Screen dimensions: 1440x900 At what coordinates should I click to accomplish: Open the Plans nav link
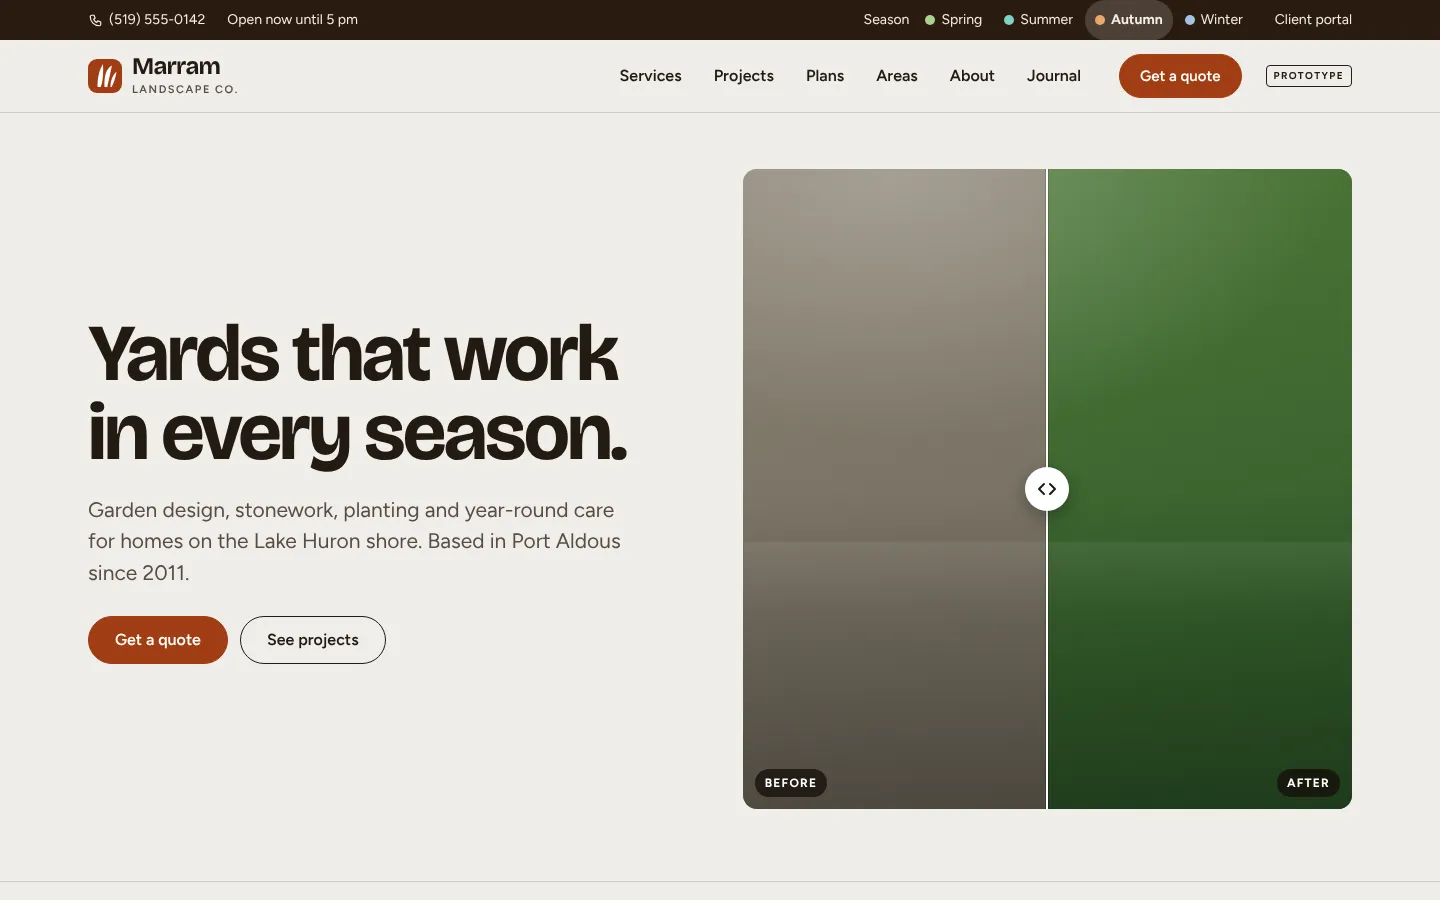click(825, 76)
